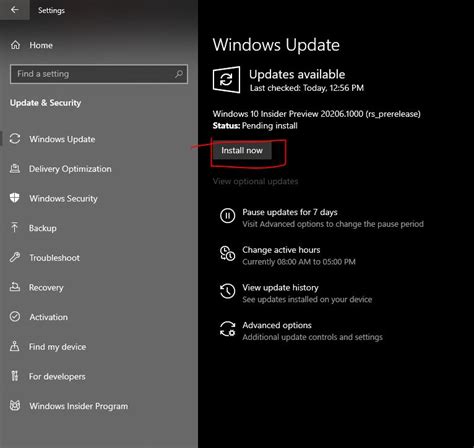Click the Delivery Optimization icon
This screenshot has width=474, height=448.
pyautogui.click(x=15, y=168)
